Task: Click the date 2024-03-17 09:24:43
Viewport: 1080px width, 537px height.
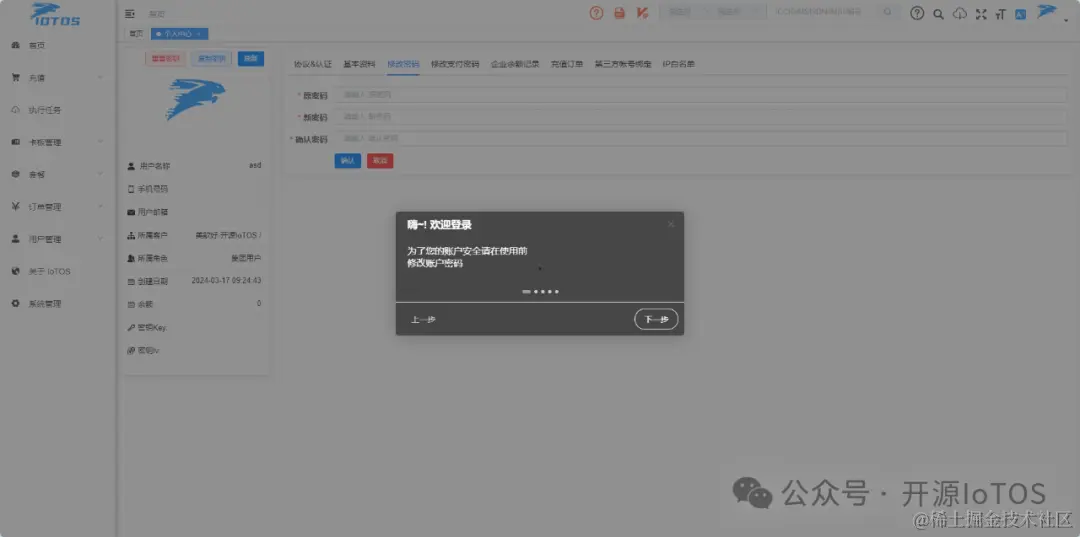Action: pyautogui.click(x=226, y=281)
